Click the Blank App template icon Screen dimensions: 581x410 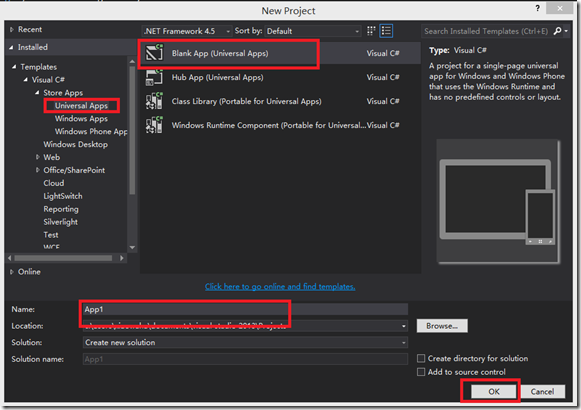(154, 53)
